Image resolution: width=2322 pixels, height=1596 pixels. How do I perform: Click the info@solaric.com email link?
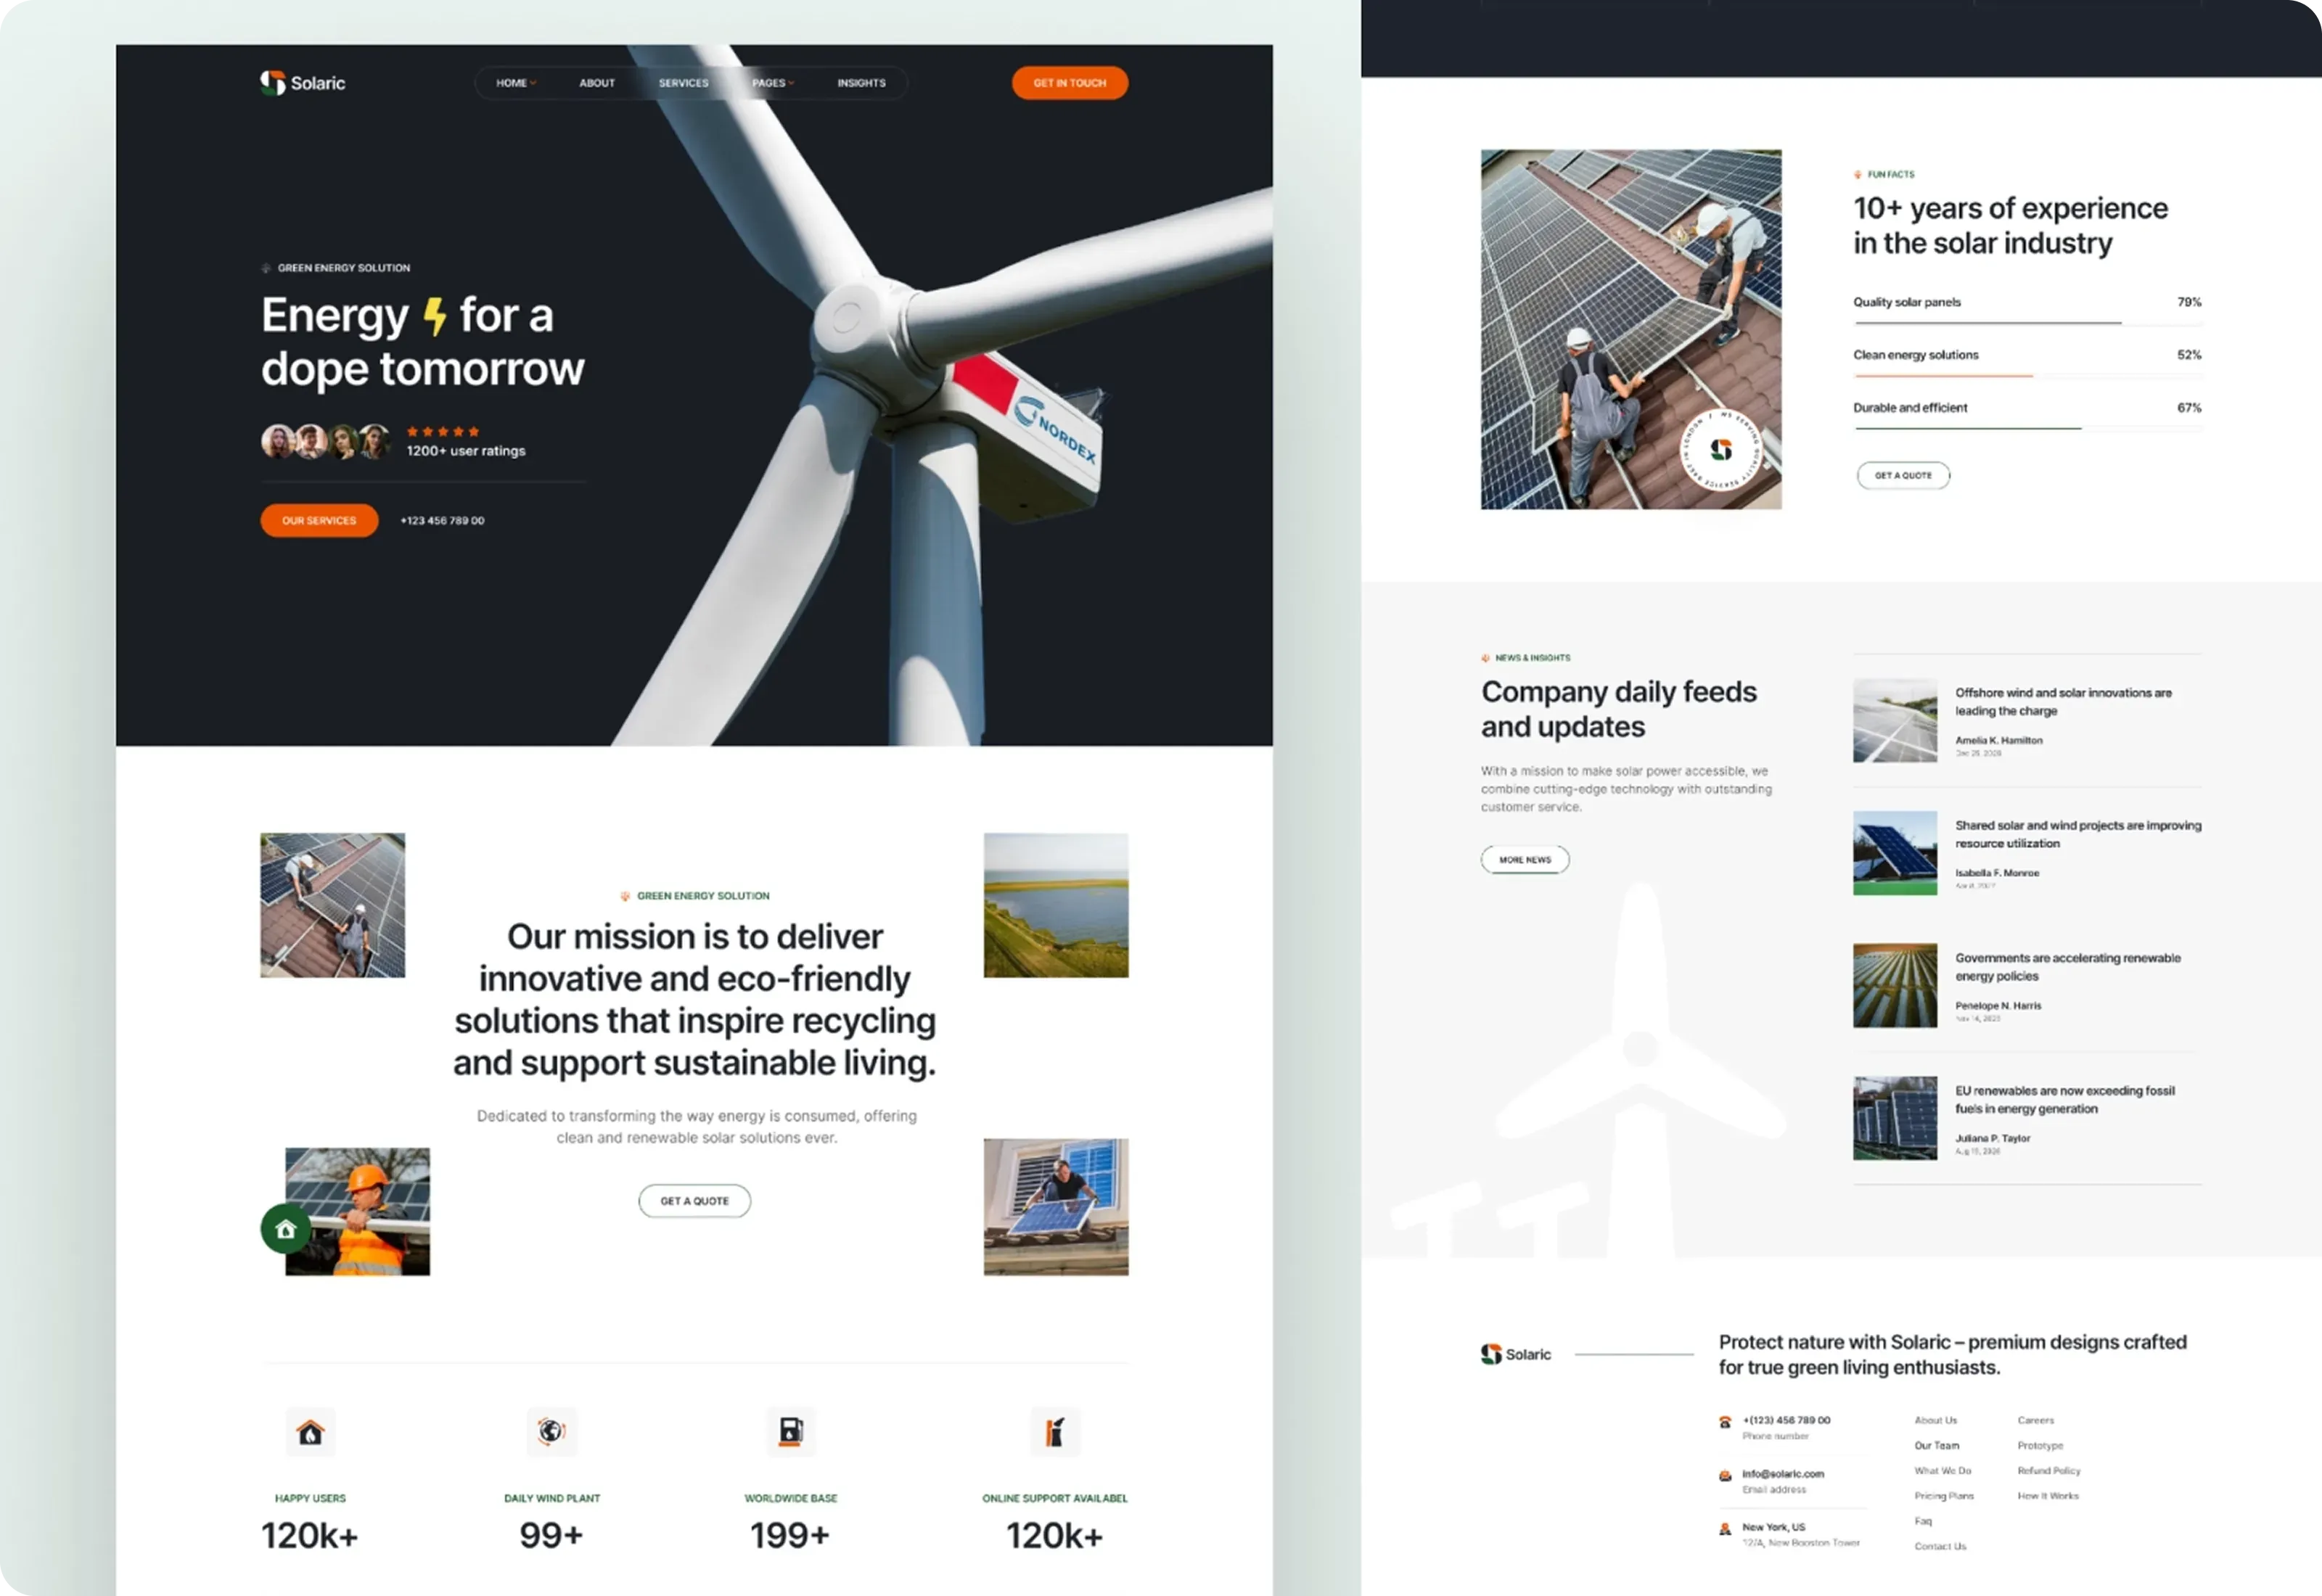coord(1783,1474)
